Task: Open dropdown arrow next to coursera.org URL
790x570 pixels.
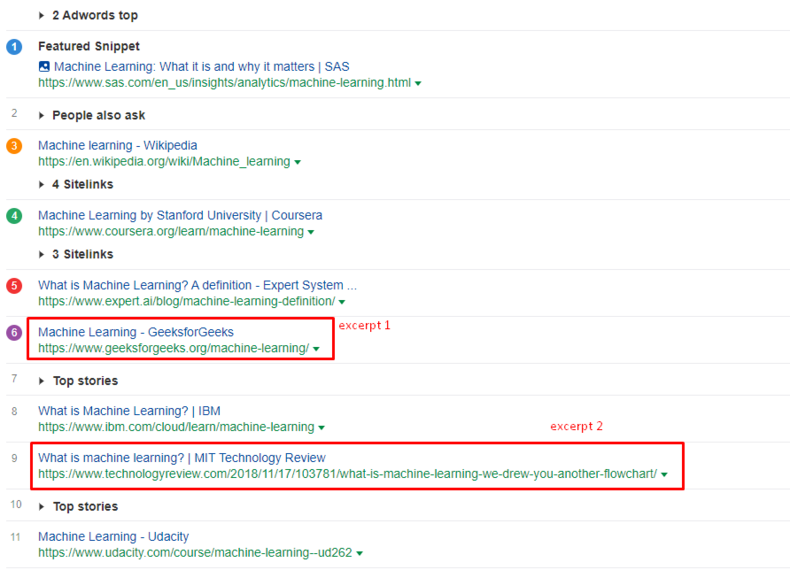Action: pyautogui.click(x=311, y=232)
